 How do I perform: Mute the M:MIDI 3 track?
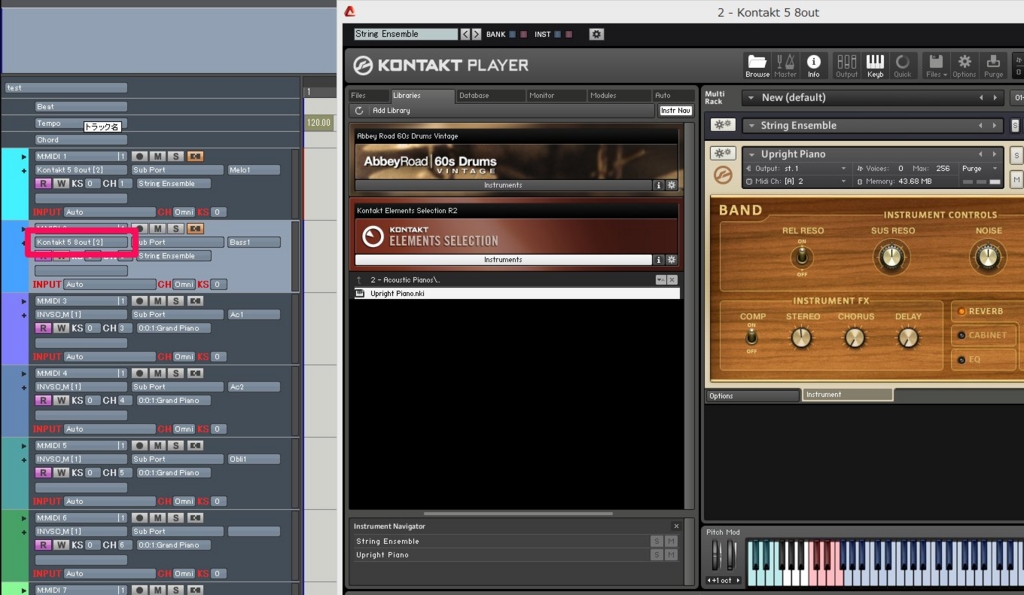(x=157, y=301)
